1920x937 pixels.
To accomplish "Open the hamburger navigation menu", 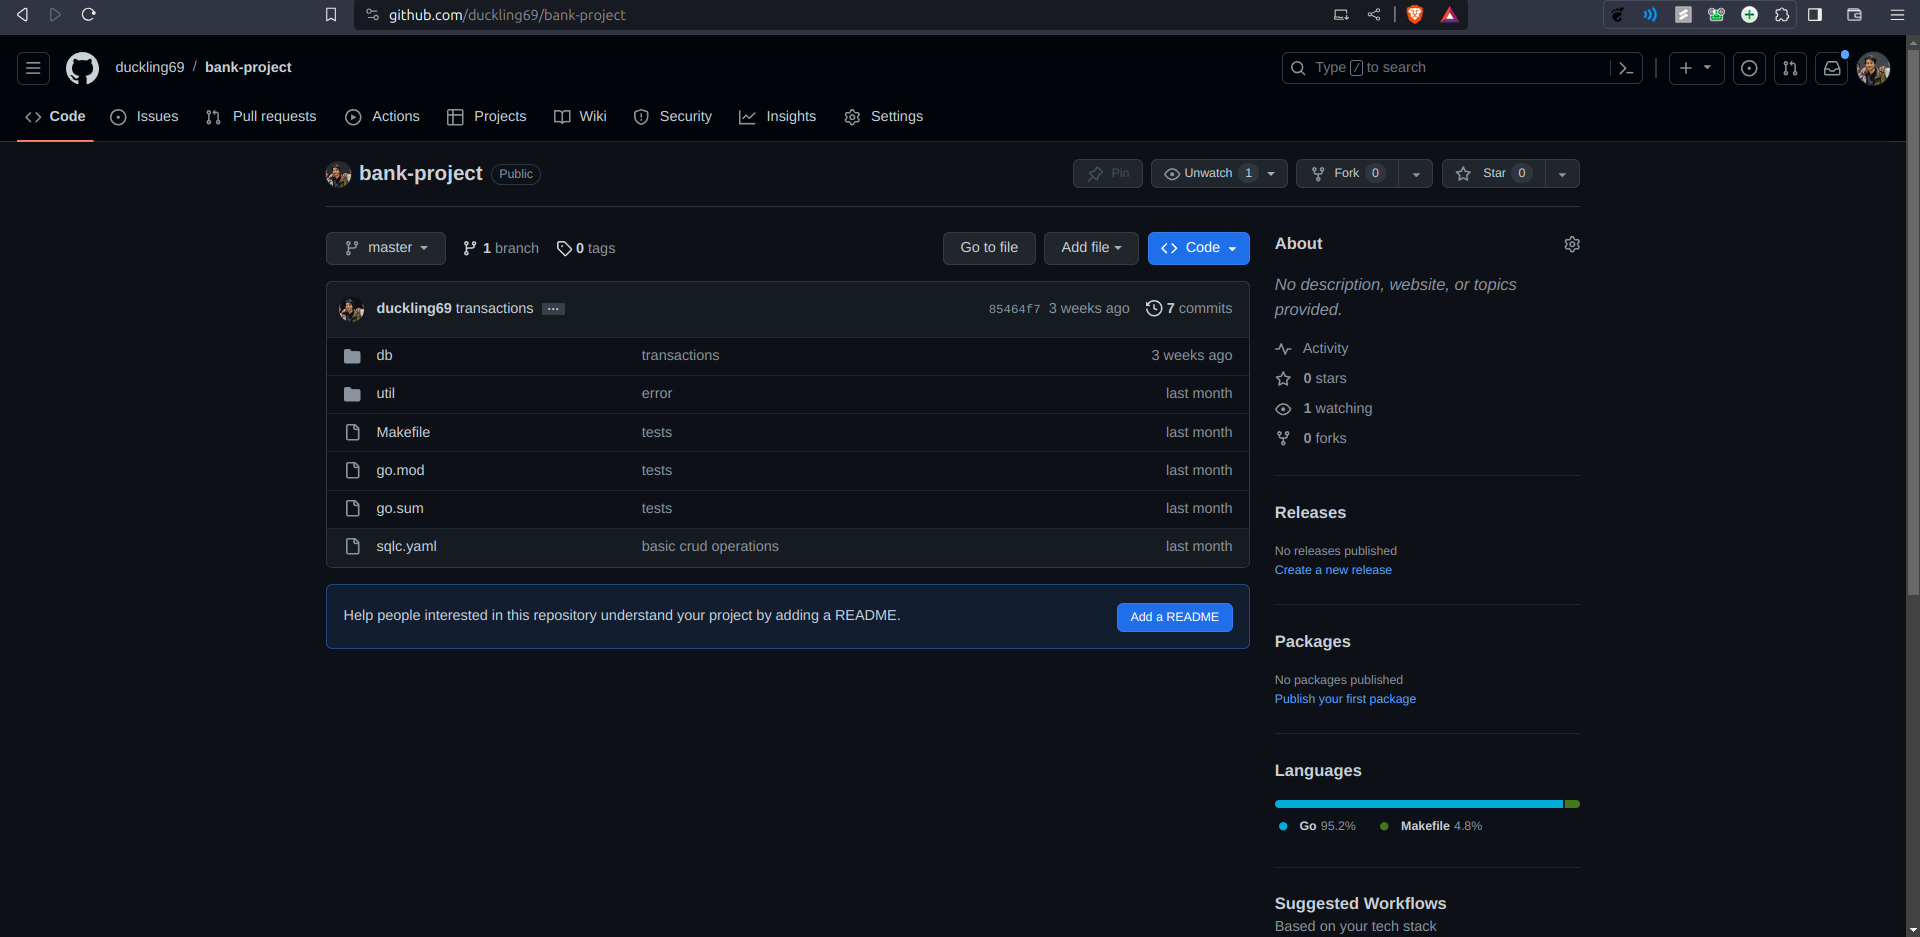I will pyautogui.click(x=33, y=68).
